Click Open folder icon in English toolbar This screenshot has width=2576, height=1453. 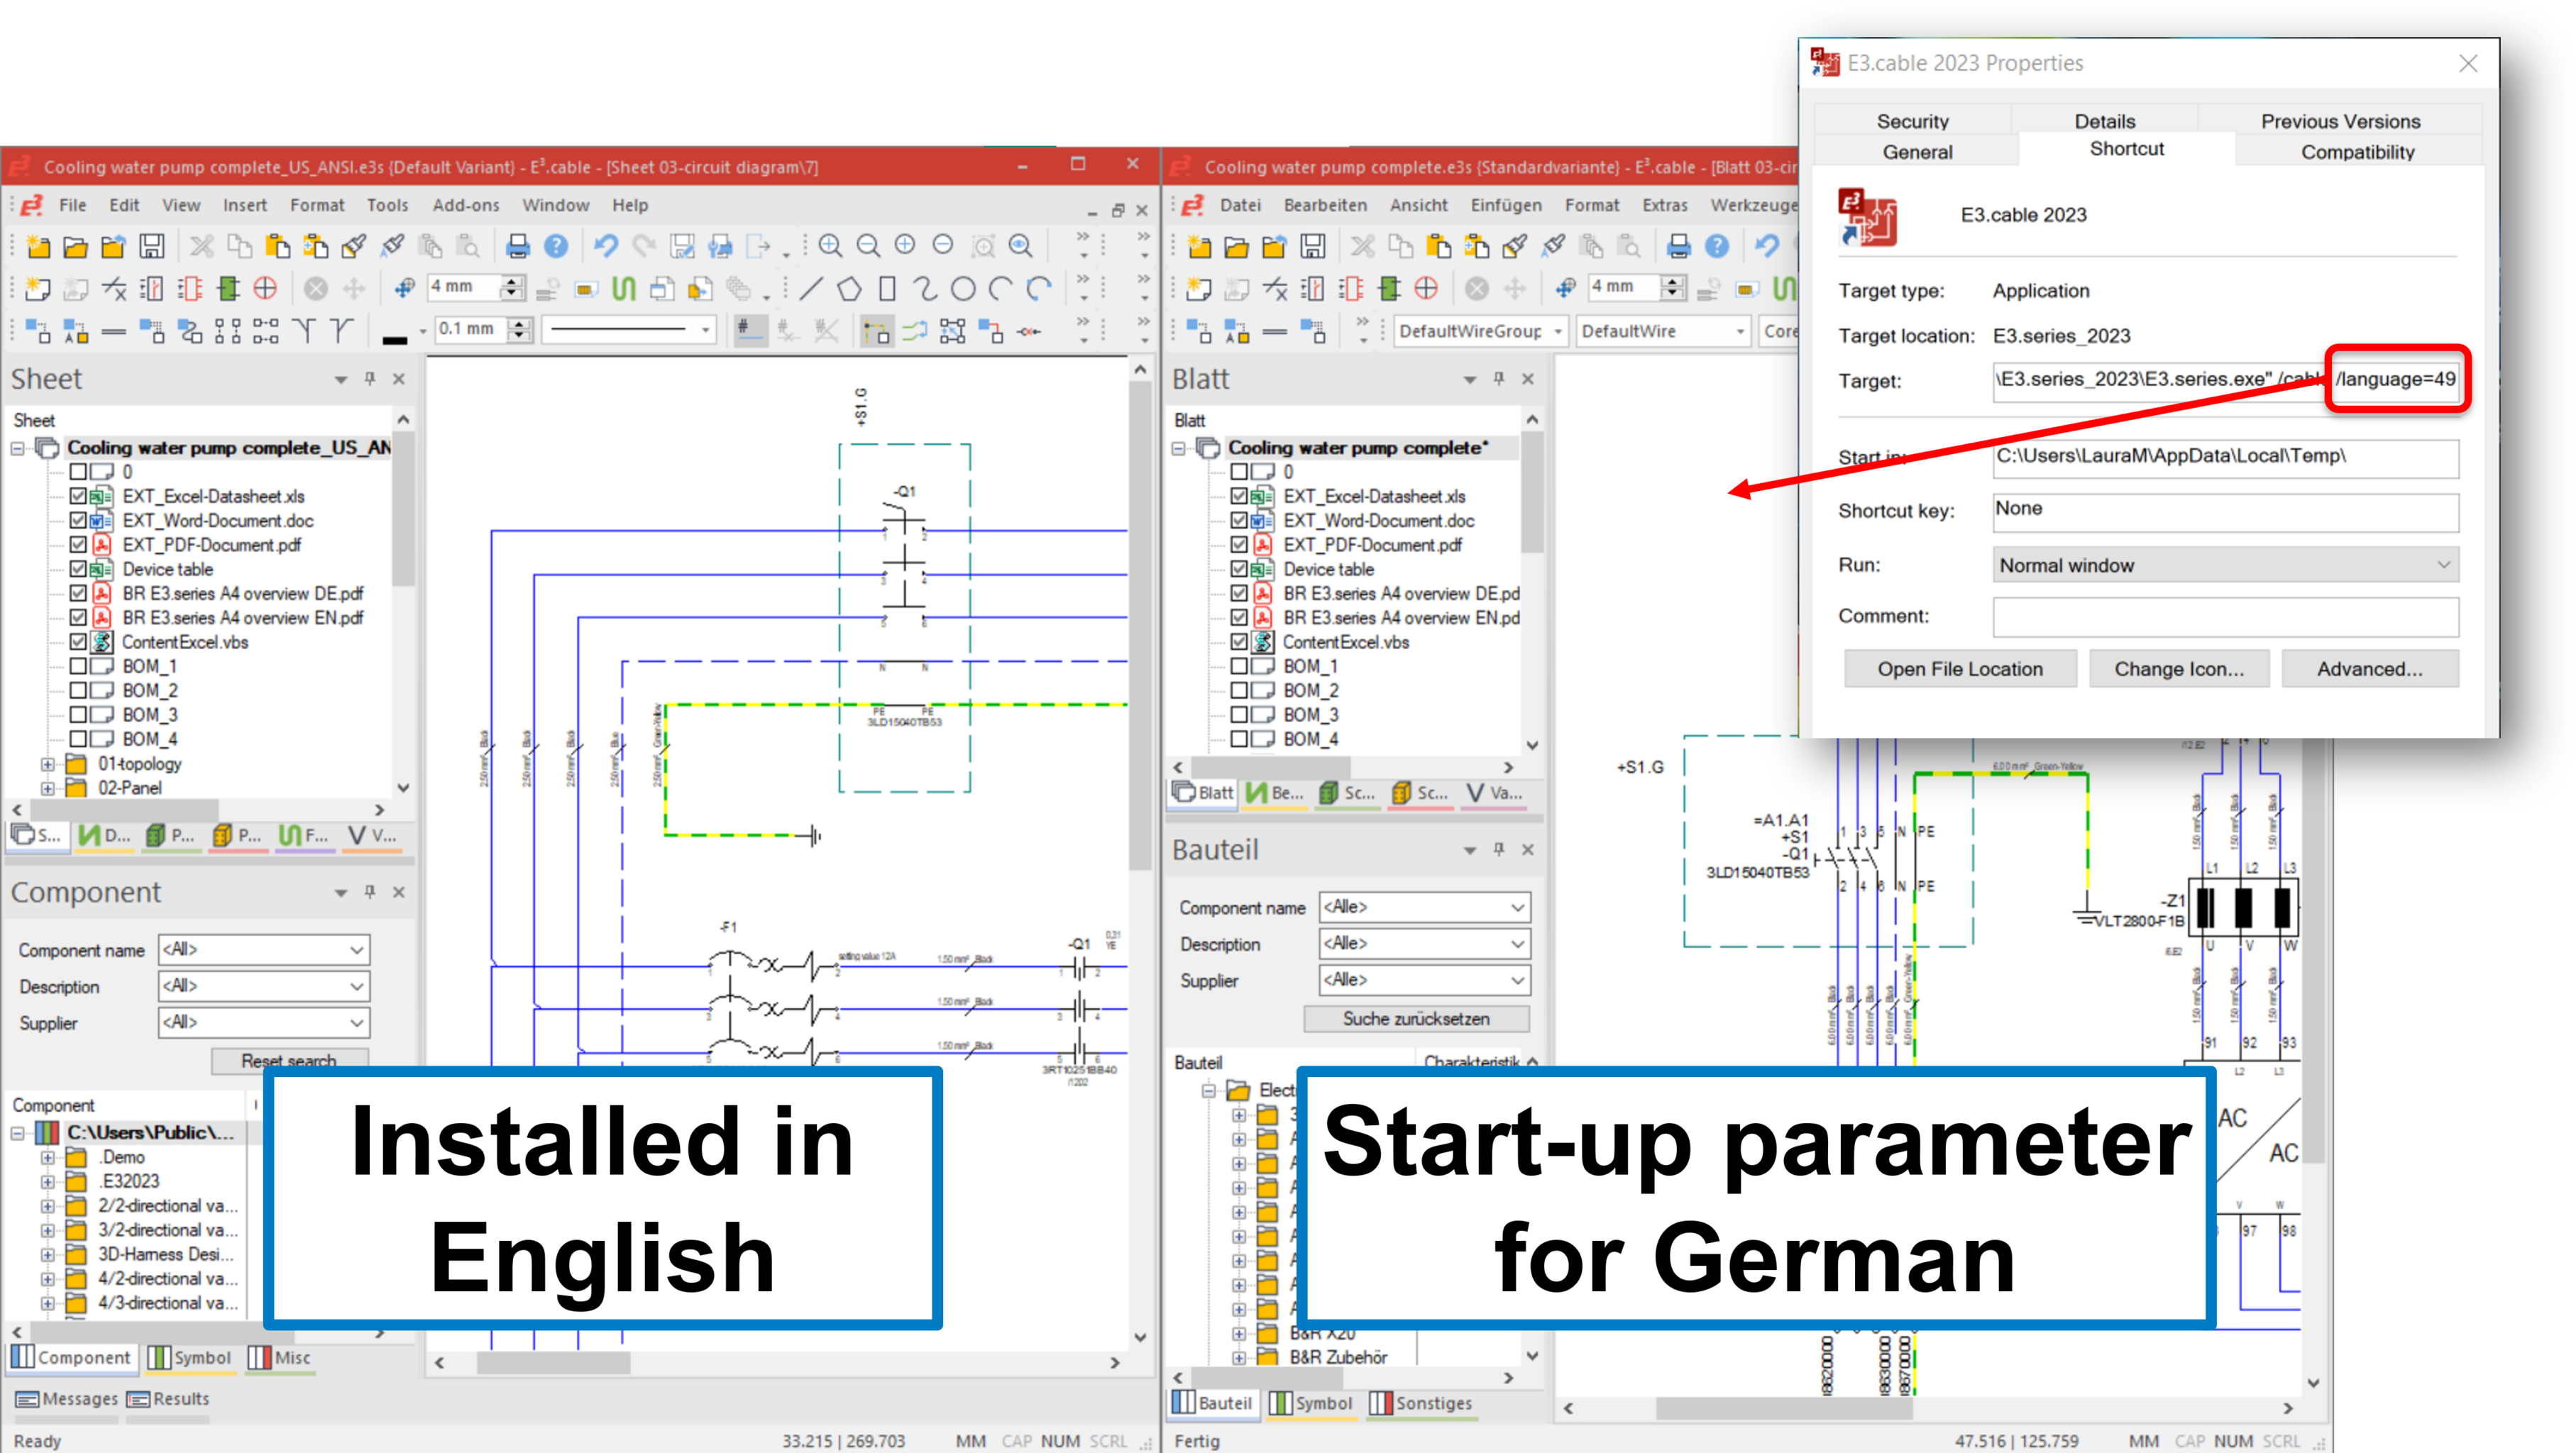point(75,246)
